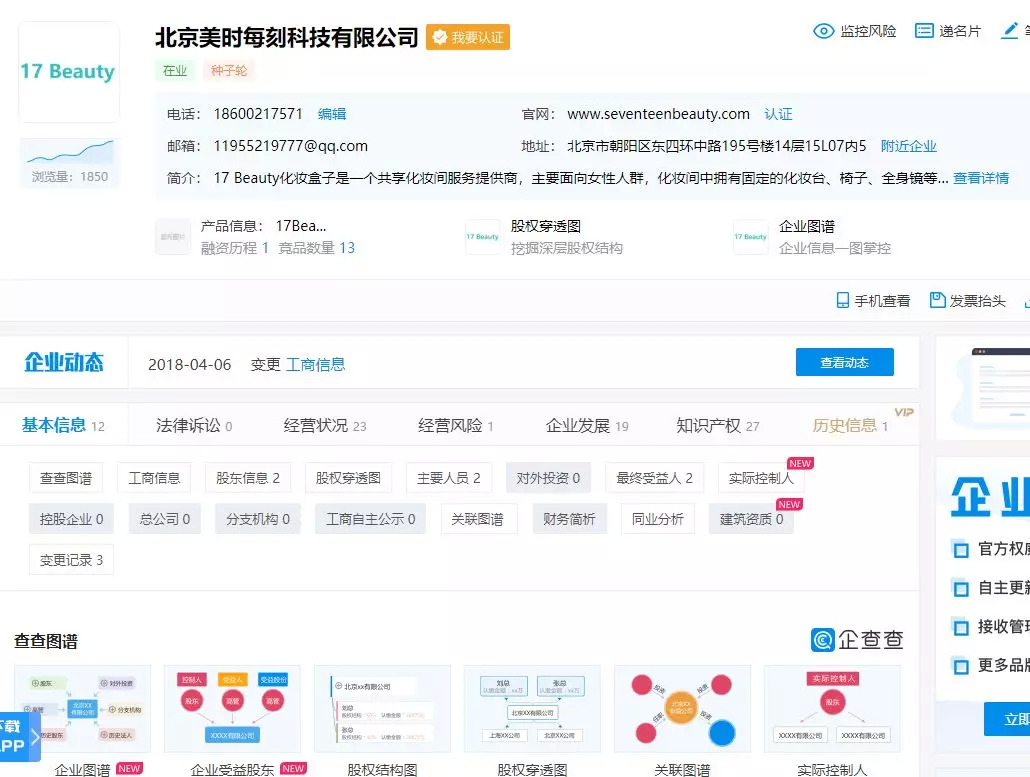Open the 股权穿透图 diagram thumbnail
This screenshot has width=1030, height=777.
532,709
